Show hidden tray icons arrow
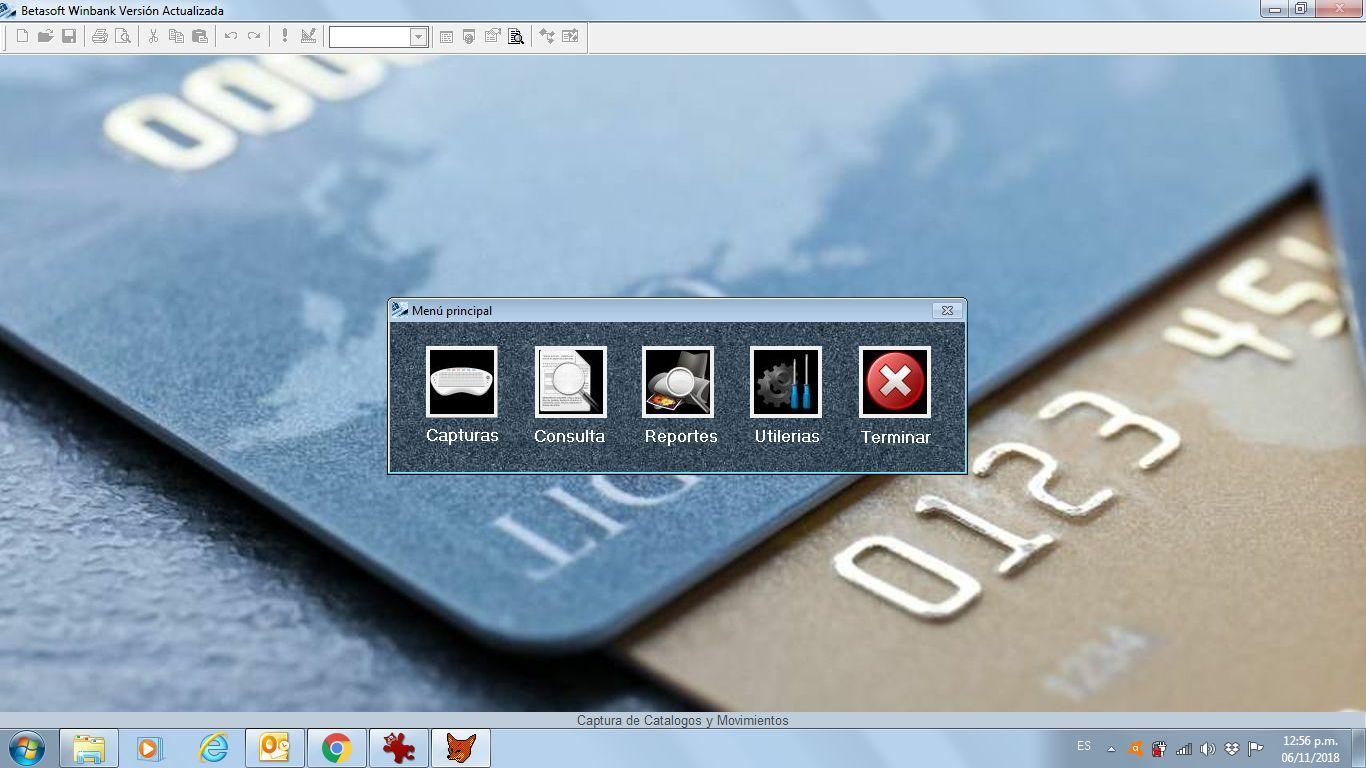1366x768 pixels. [1111, 748]
